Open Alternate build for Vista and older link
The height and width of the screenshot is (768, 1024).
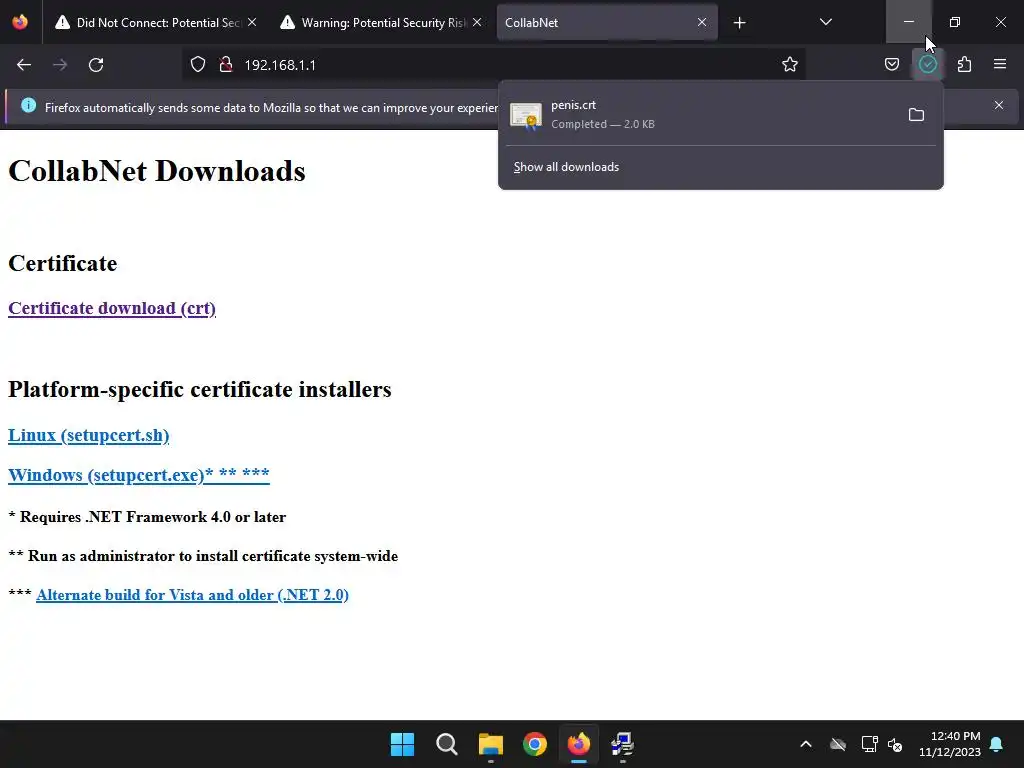tap(192, 595)
